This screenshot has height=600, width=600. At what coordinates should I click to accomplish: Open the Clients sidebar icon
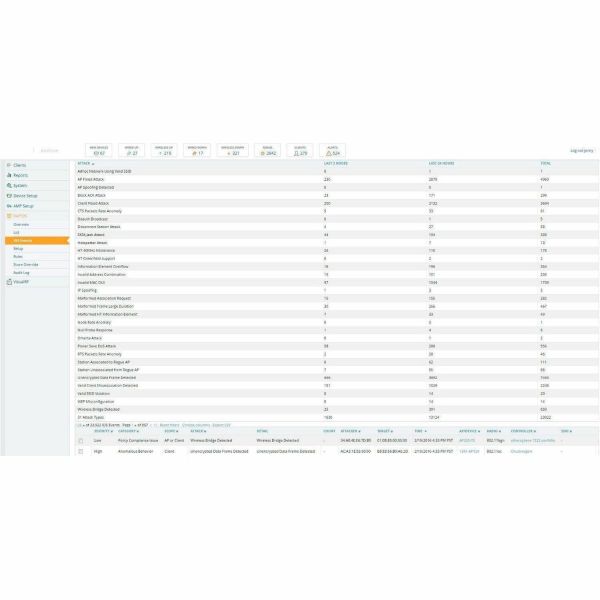(9, 165)
